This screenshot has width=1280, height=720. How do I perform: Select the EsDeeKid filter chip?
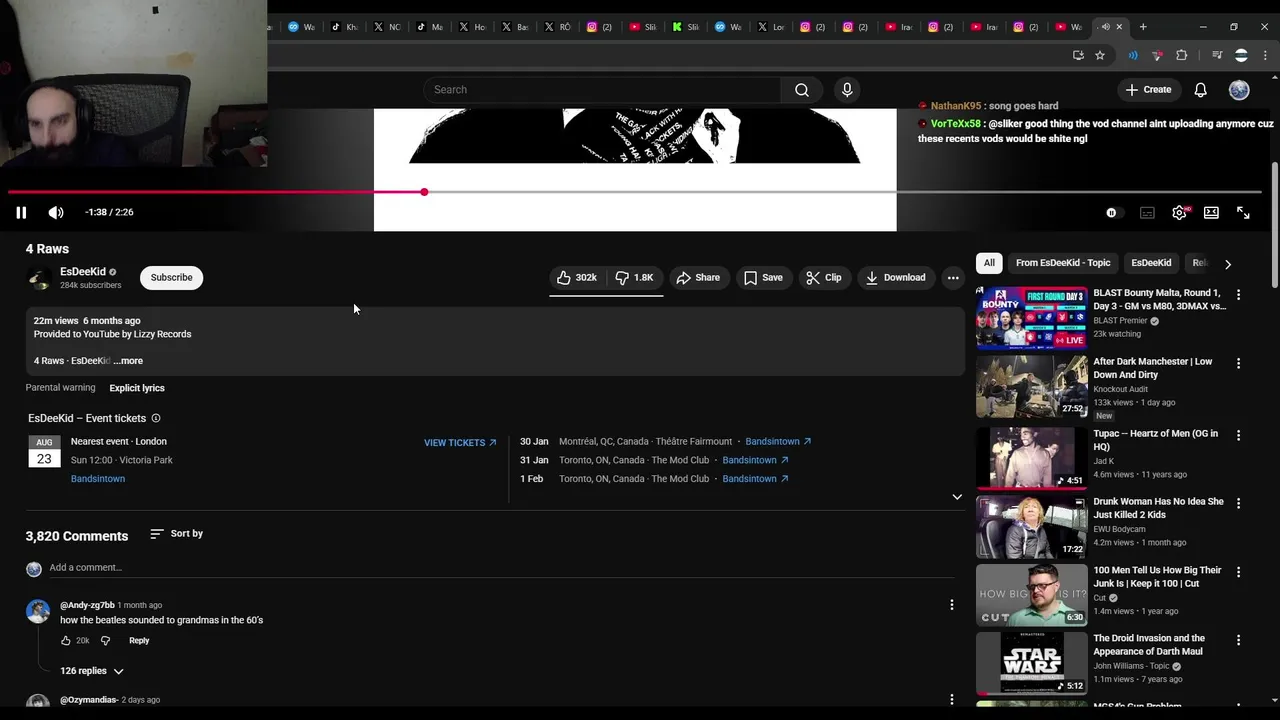pos(1151,263)
